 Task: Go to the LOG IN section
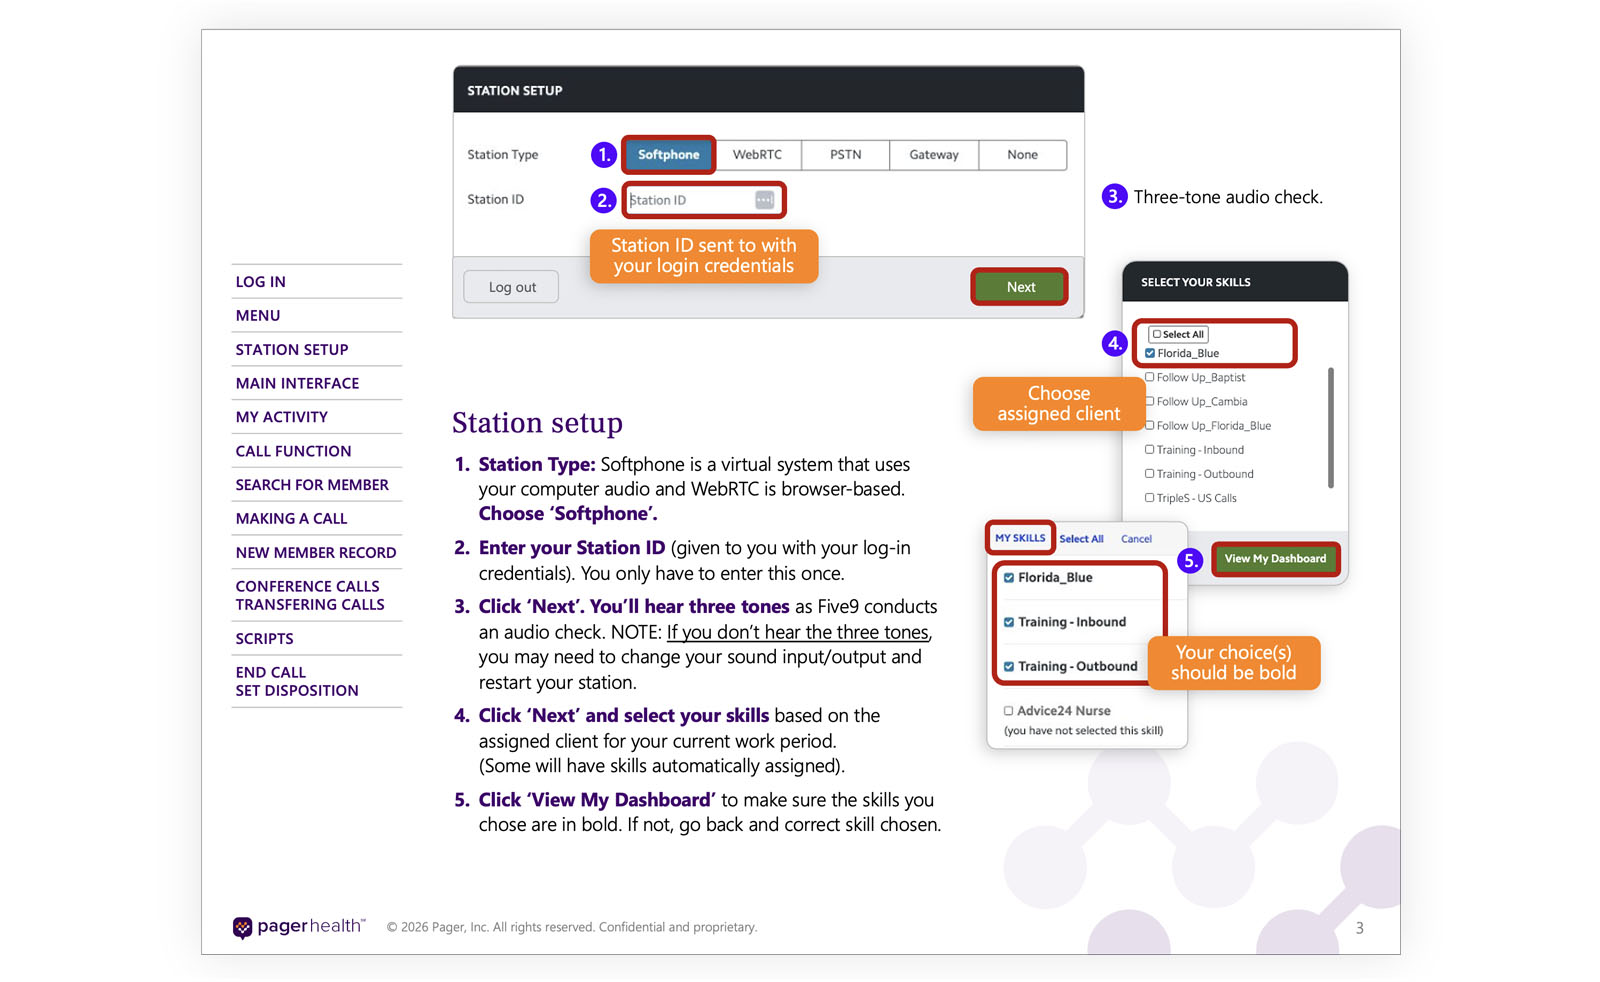coord(261,282)
